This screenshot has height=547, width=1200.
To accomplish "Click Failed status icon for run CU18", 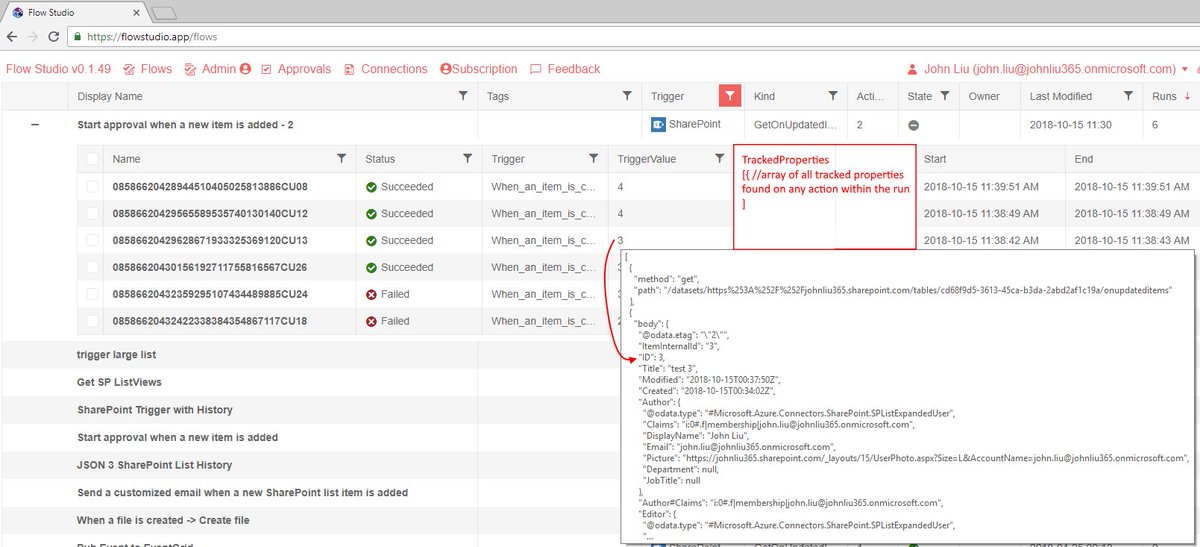I will [x=371, y=322].
